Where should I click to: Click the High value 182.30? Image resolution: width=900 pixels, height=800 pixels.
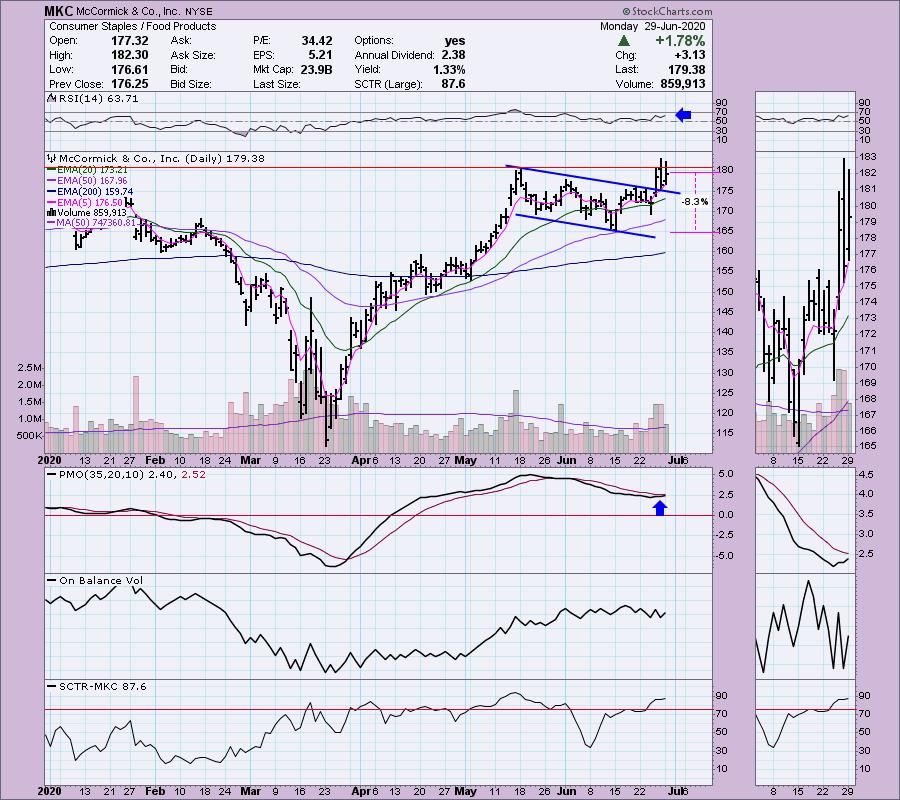130,55
